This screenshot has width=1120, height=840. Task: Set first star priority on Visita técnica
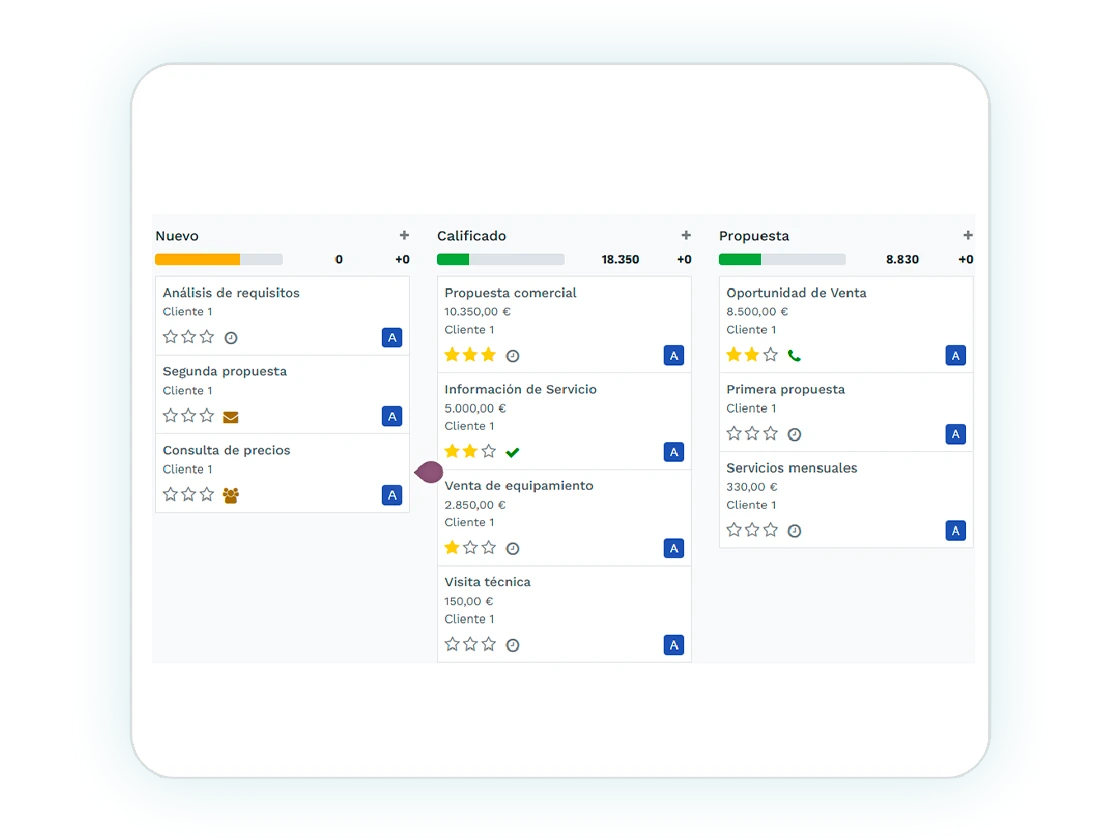[x=452, y=645]
